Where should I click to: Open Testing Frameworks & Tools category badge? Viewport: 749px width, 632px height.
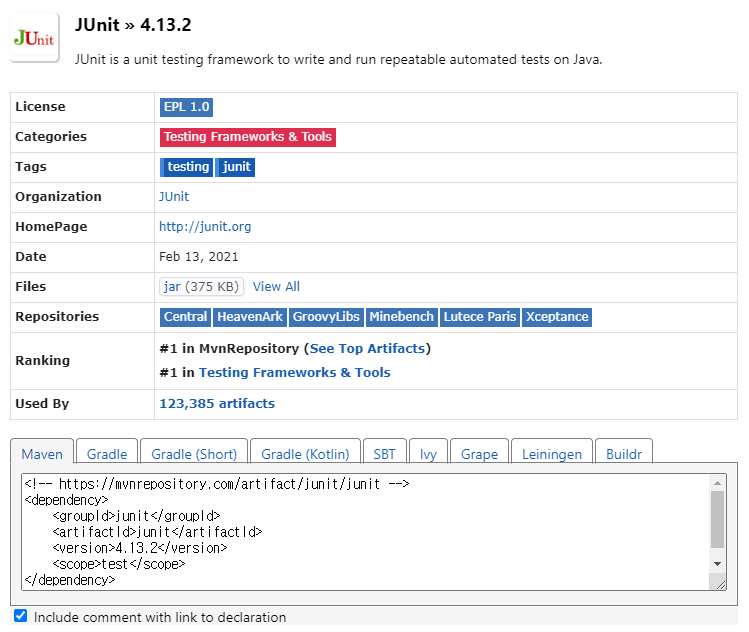(x=247, y=137)
